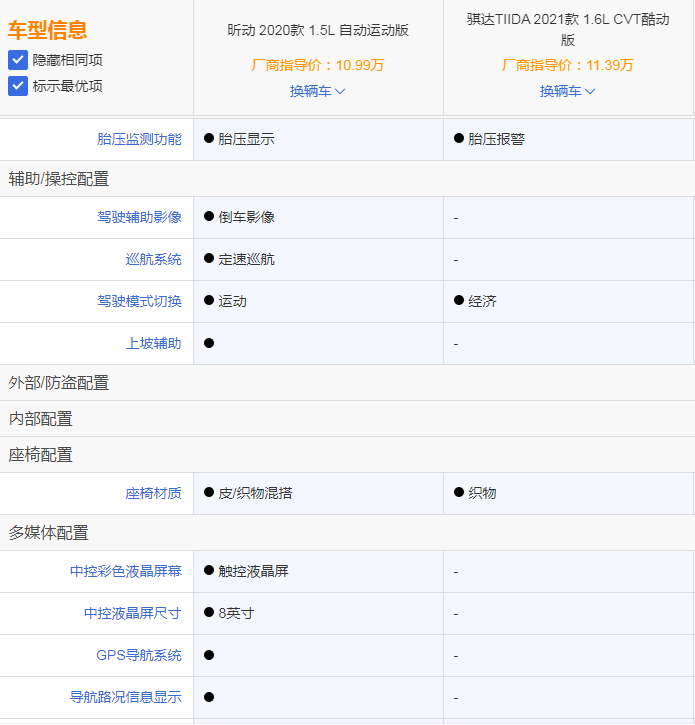
Task: Click the 中控彩色液晶屏幕 parameter link
Action: click(125, 571)
